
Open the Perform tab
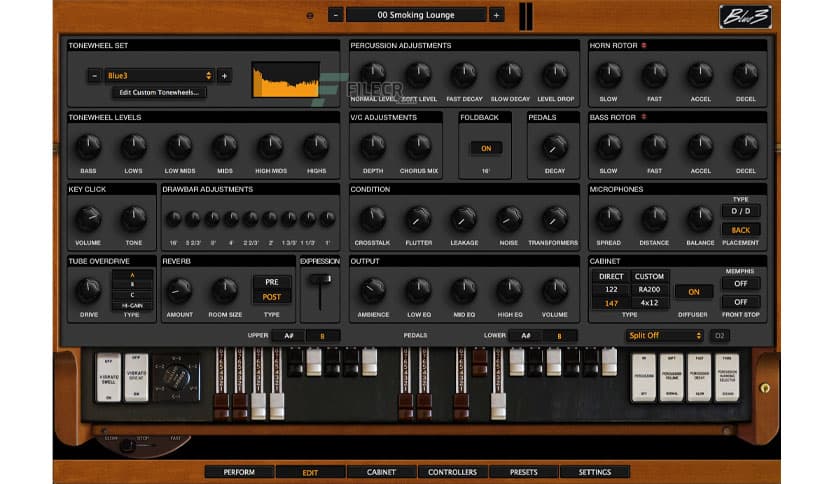239,472
